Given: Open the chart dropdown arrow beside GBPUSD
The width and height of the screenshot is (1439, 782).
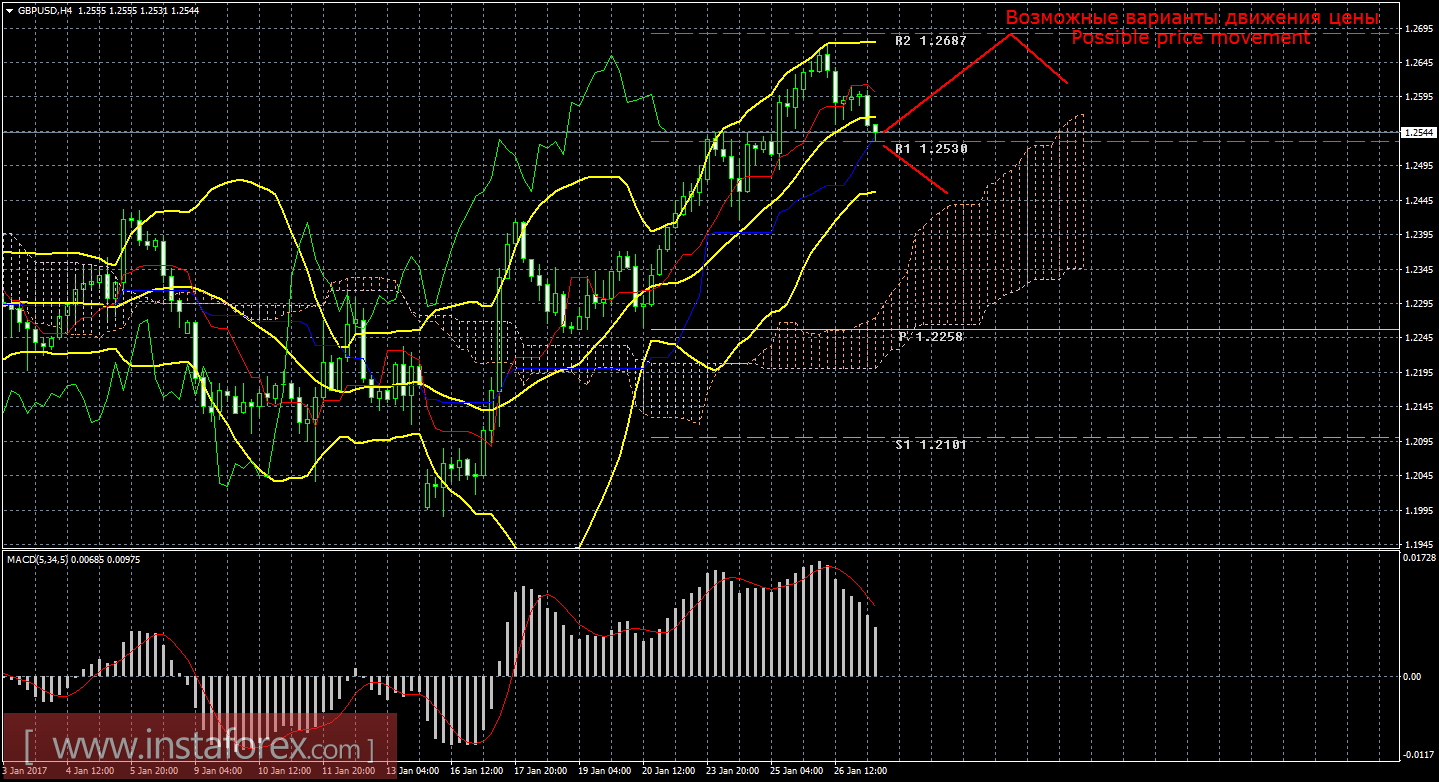Looking at the screenshot, I should click(x=10, y=13).
